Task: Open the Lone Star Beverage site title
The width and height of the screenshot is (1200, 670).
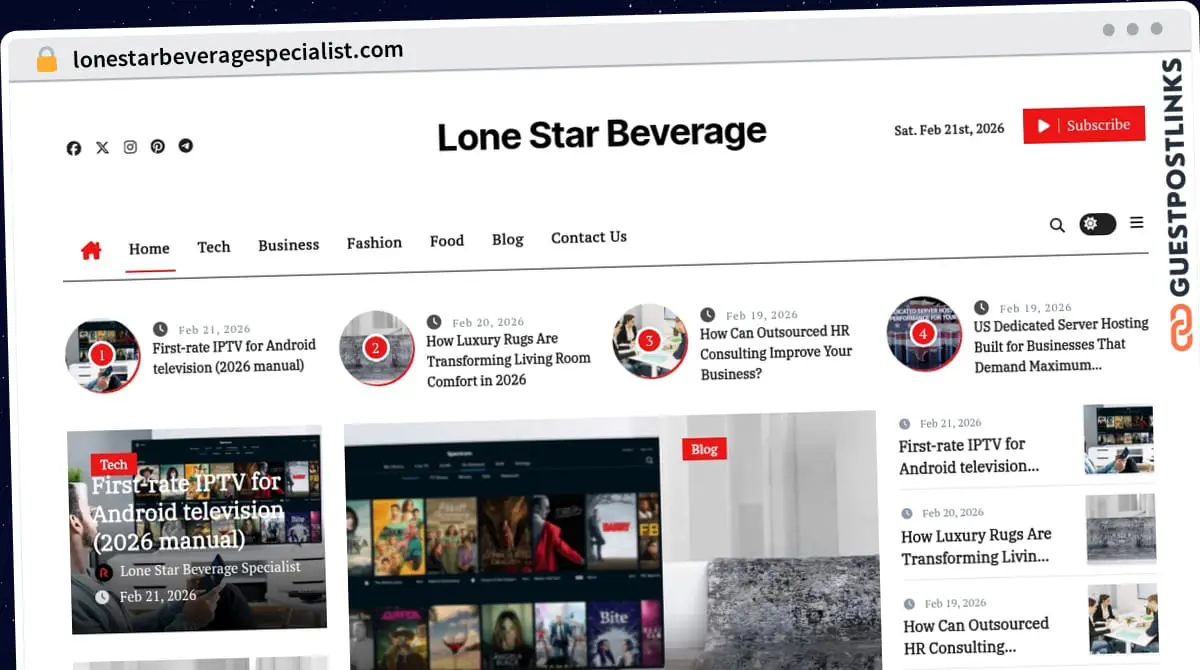Action: pos(602,134)
